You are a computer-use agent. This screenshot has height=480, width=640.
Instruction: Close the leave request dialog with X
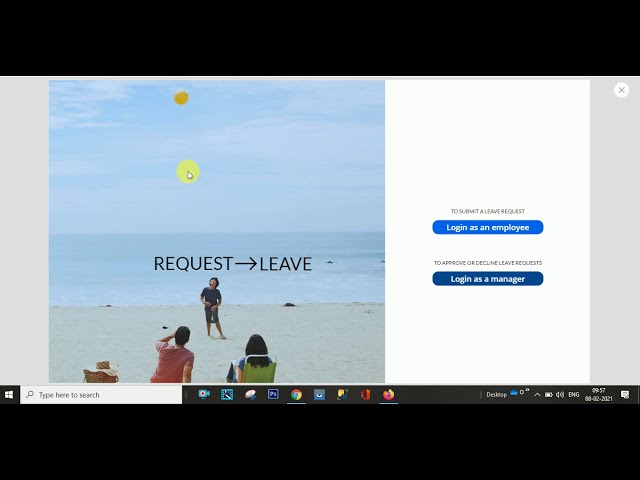point(622,90)
